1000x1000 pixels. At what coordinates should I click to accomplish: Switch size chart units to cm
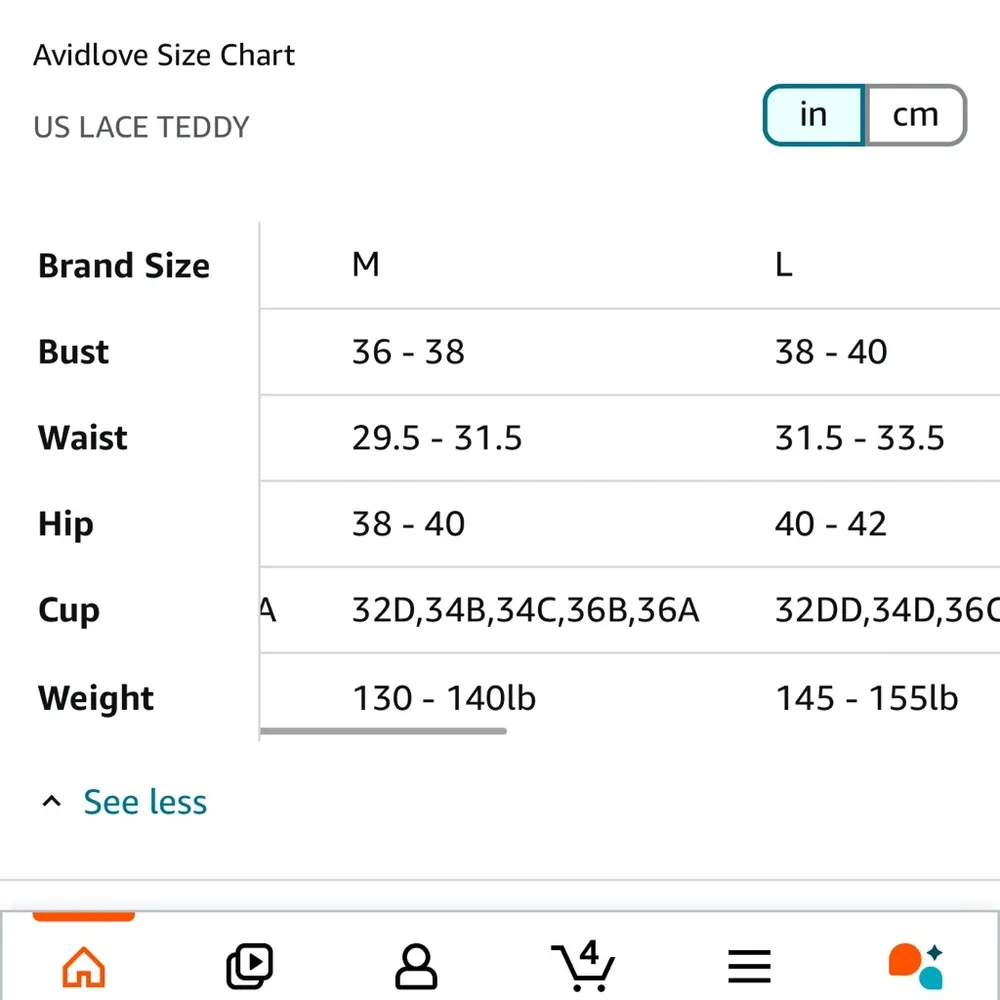pyautogui.click(x=915, y=115)
